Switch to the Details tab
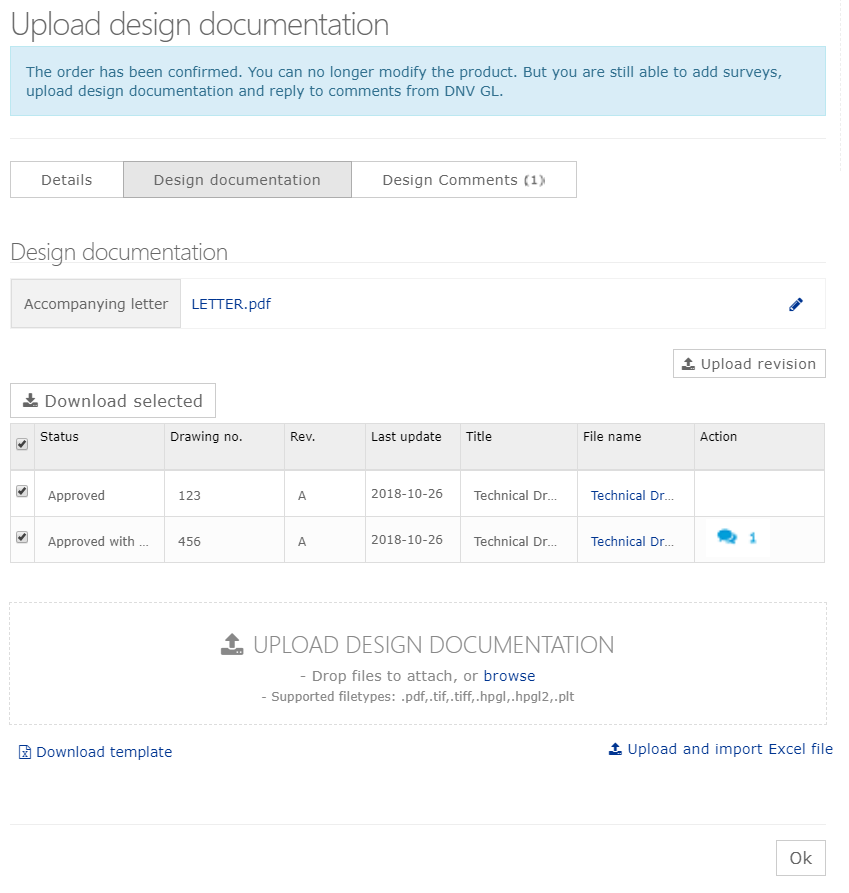Image resolution: width=849 pixels, height=893 pixels. pyautogui.click(x=66, y=179)
